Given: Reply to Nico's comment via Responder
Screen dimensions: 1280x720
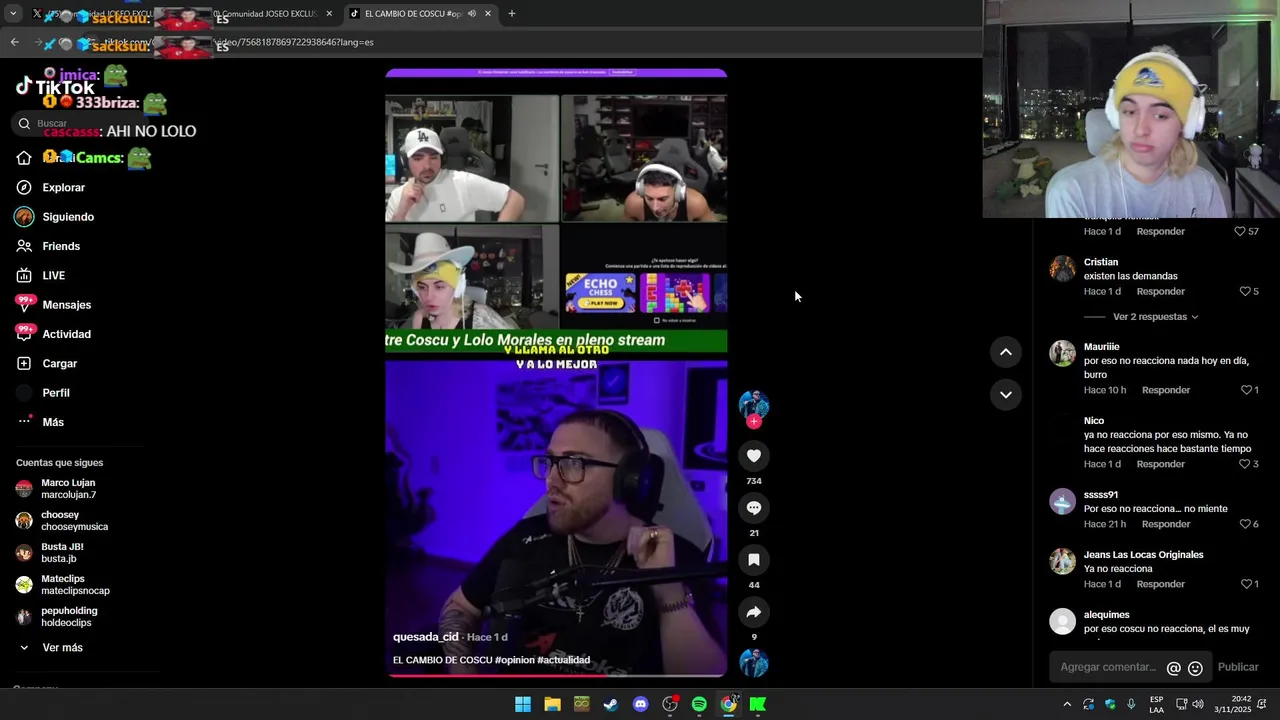Looking at the screenshot, I should point(1160,464).
